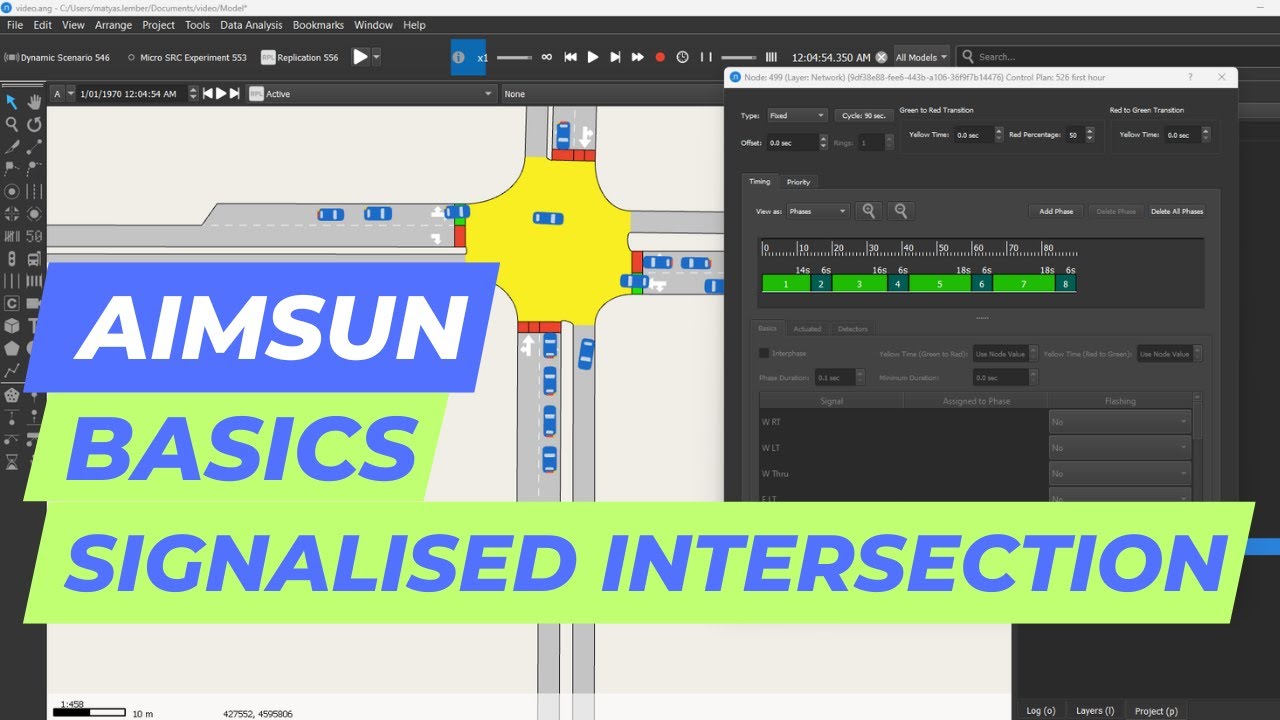Open the Layers panel tab
This screenshot has width=1280, height=720.
(1095, 711)
